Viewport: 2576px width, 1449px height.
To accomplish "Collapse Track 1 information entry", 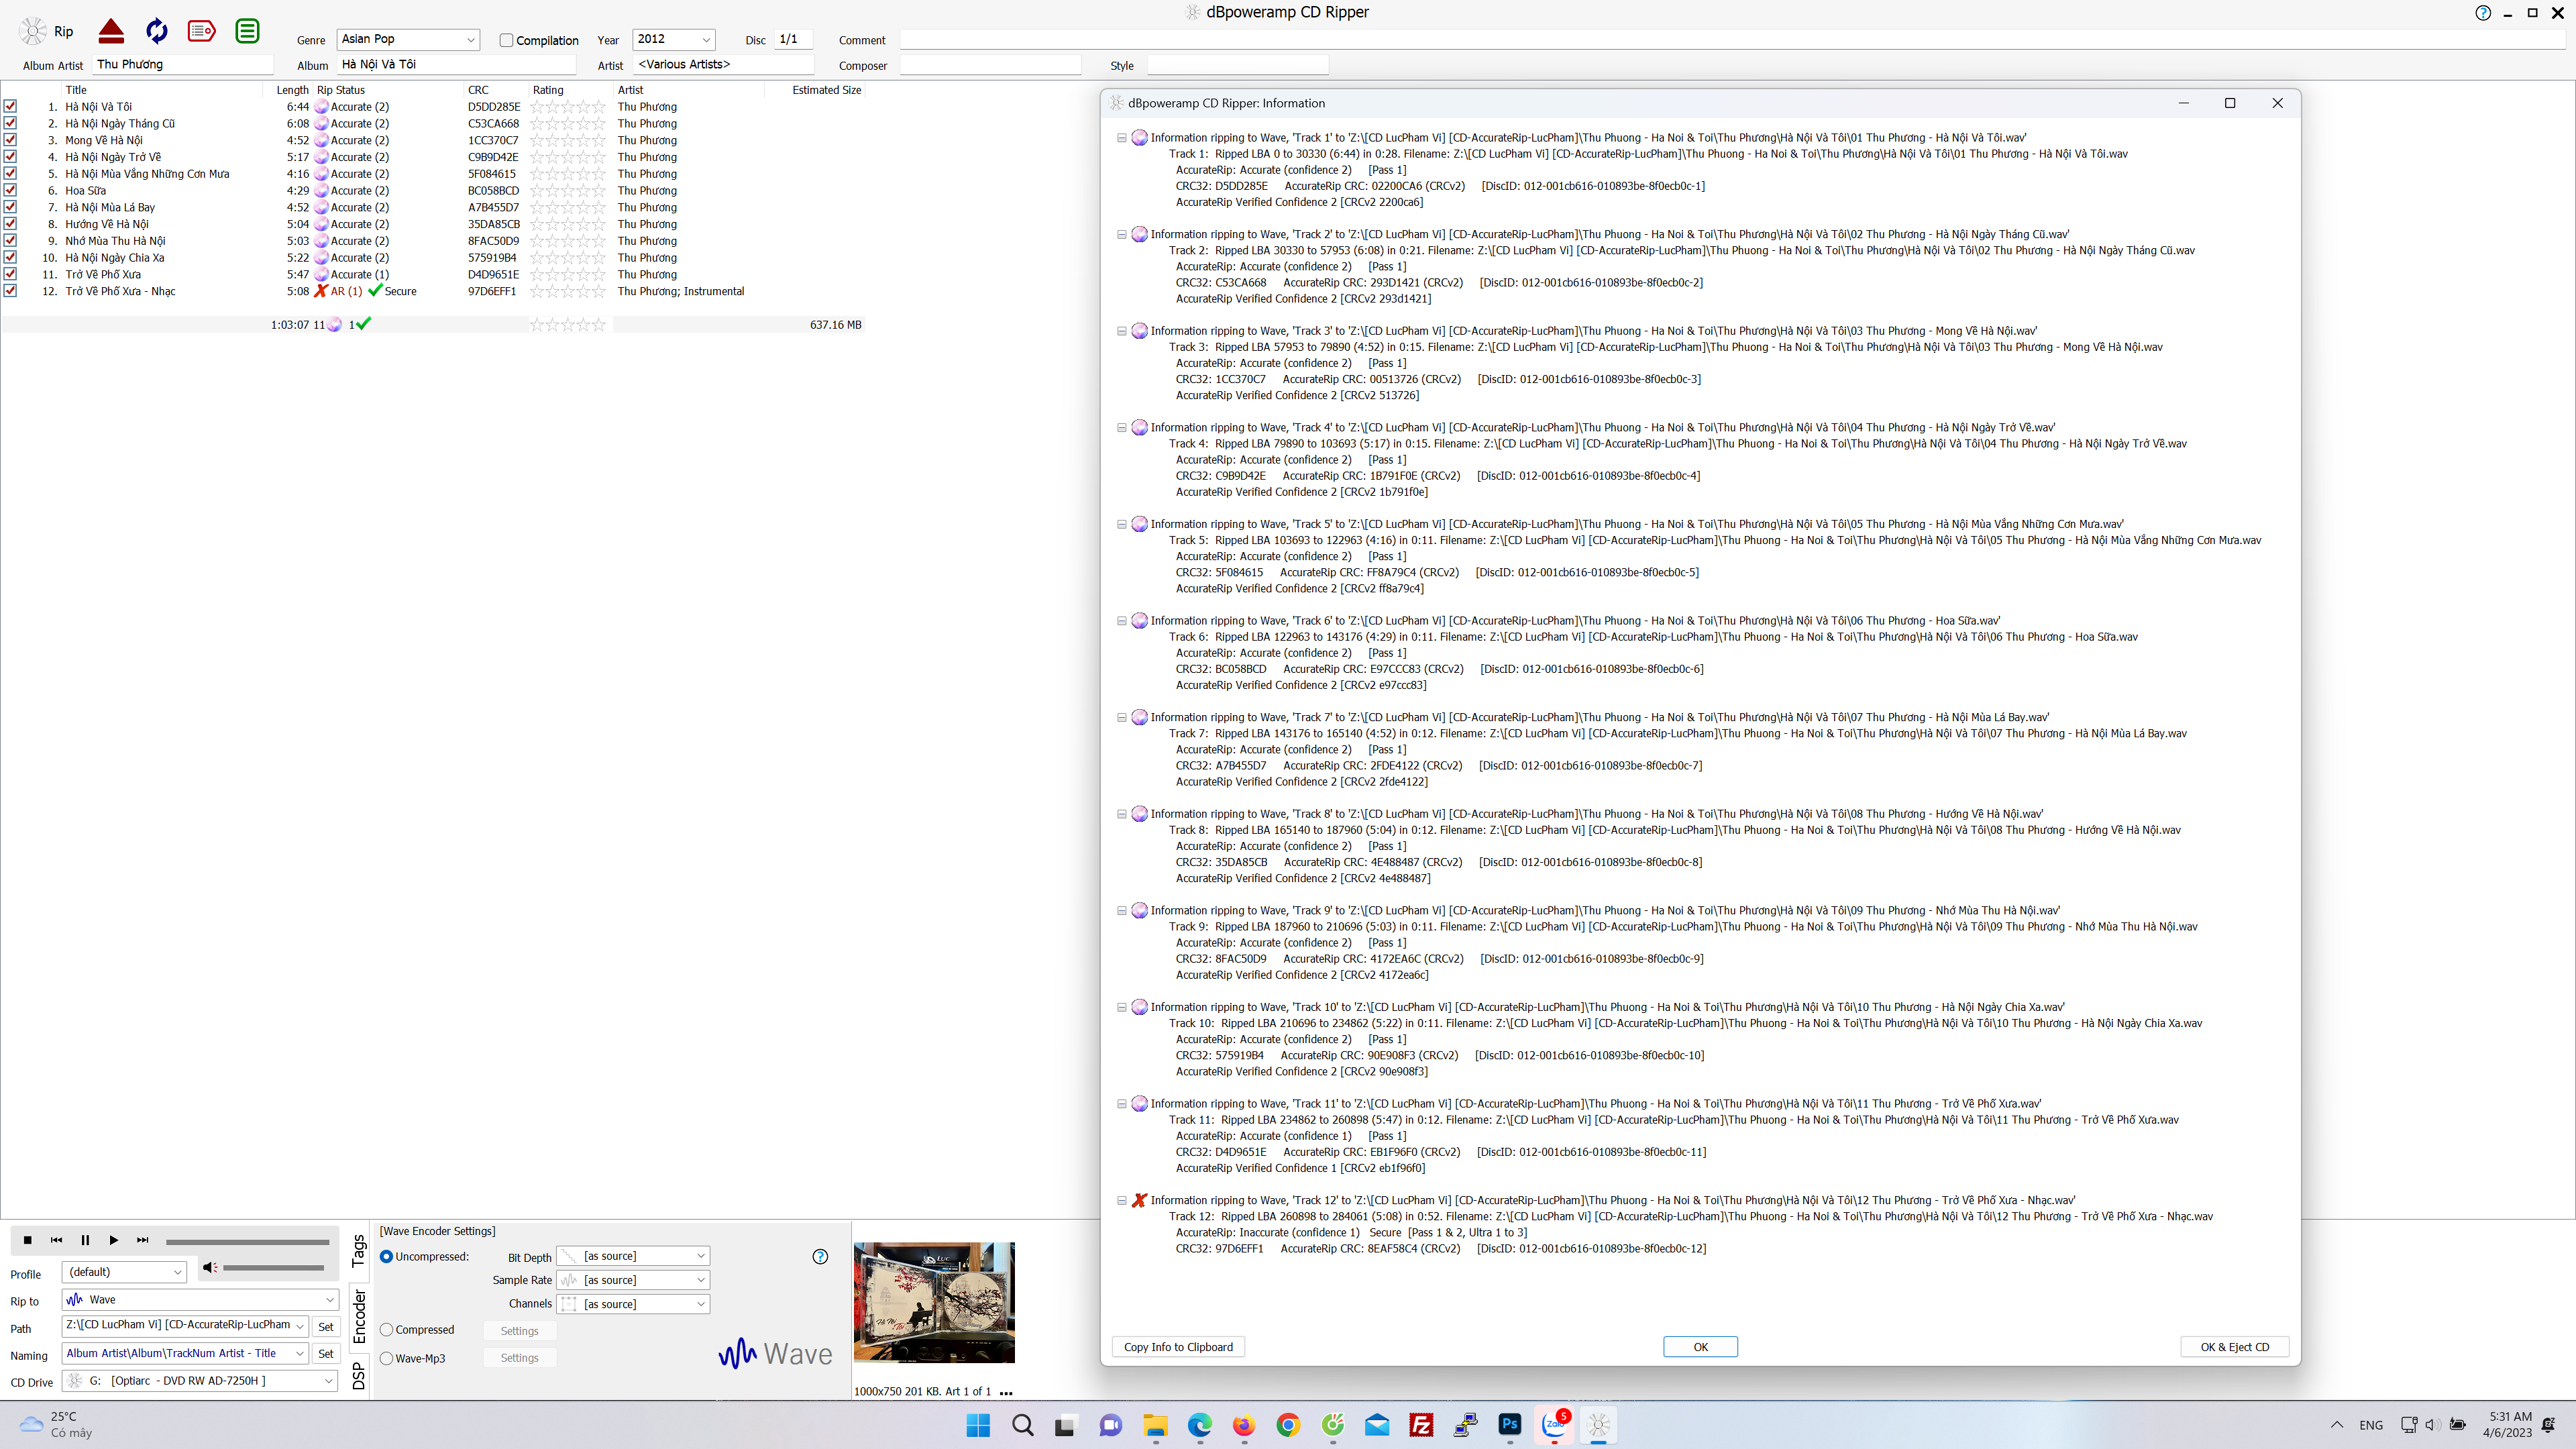I will coord(1122,138).
